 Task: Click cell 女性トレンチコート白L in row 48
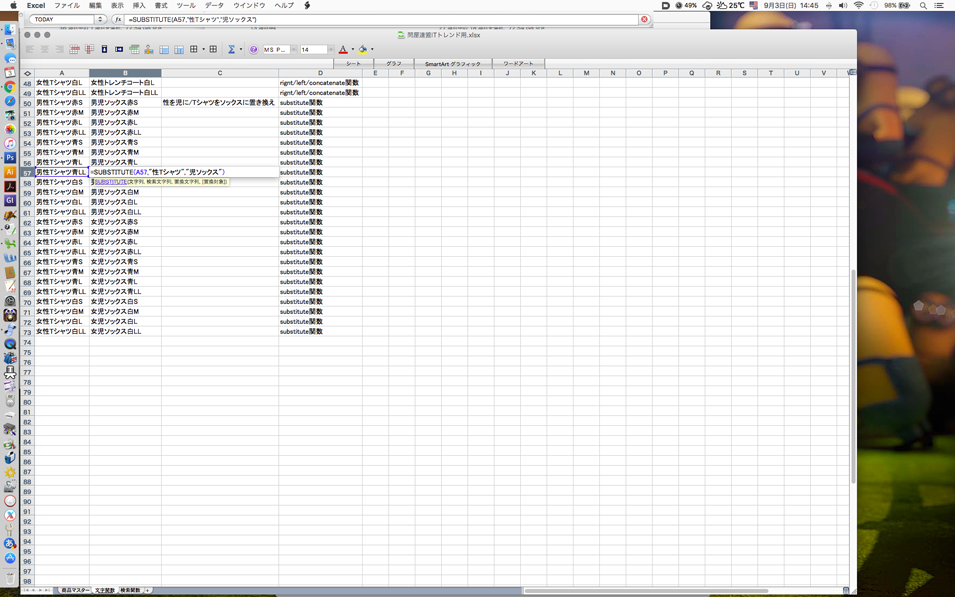click(125, 82)
